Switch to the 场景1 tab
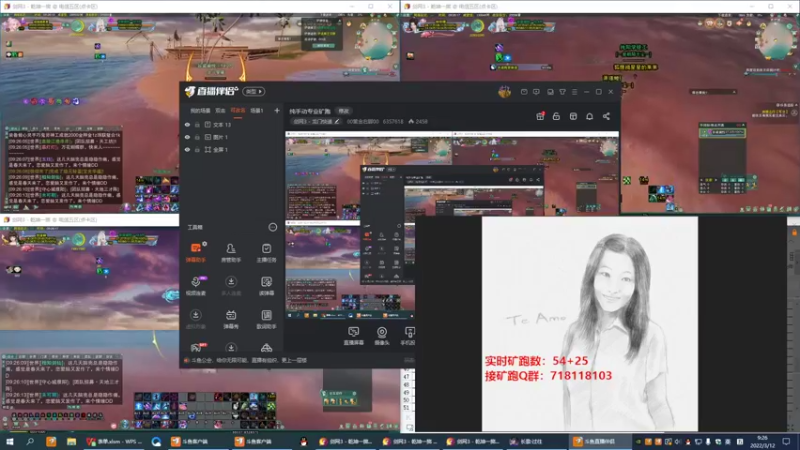Image resolution: width=800 pixels, height=450 pixels. pyautogui.click(x=257, y=111)
